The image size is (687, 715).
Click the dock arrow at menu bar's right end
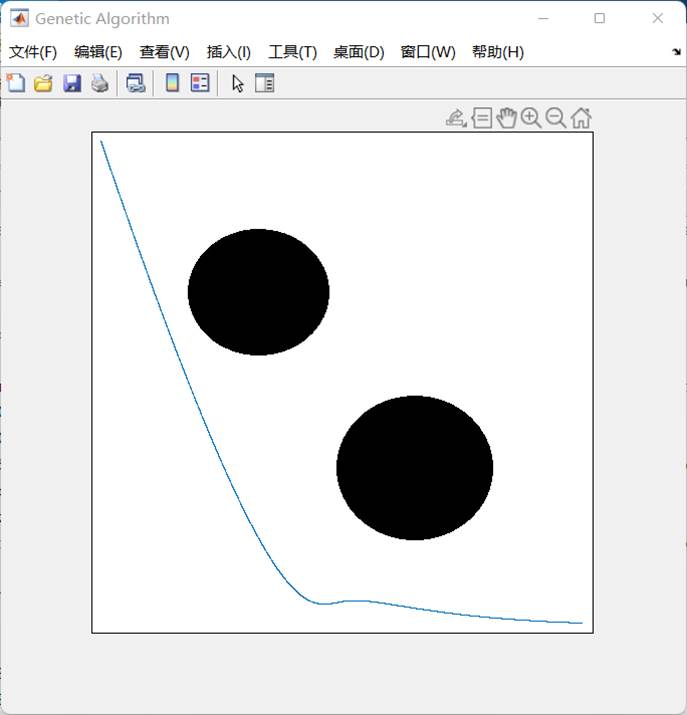point(676,52)
